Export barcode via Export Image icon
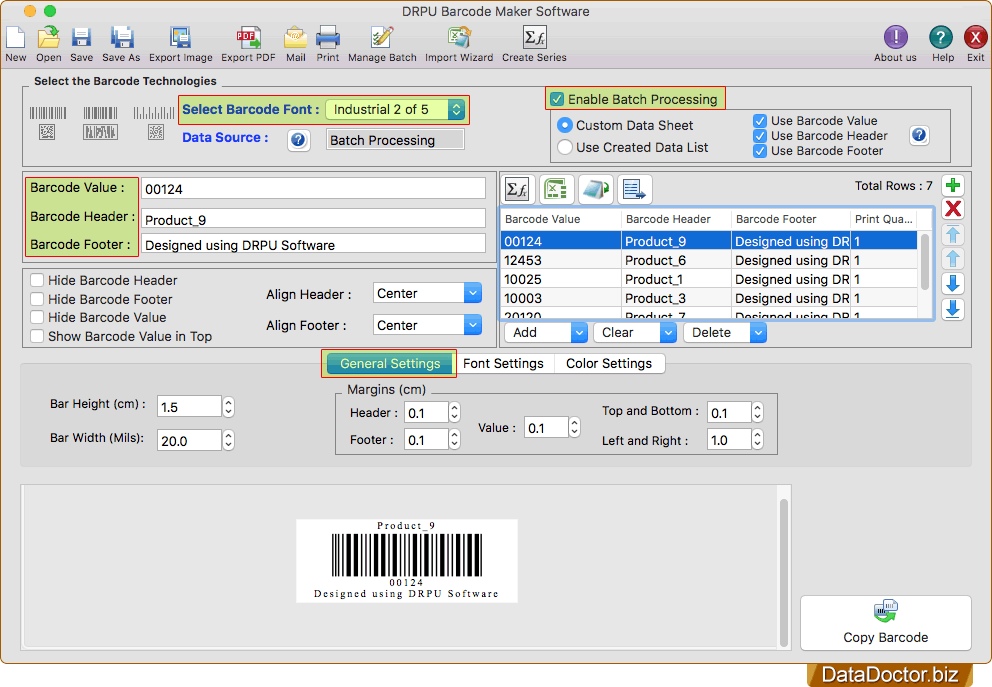Screen dimensions: 992x687 tap(180, 38)
